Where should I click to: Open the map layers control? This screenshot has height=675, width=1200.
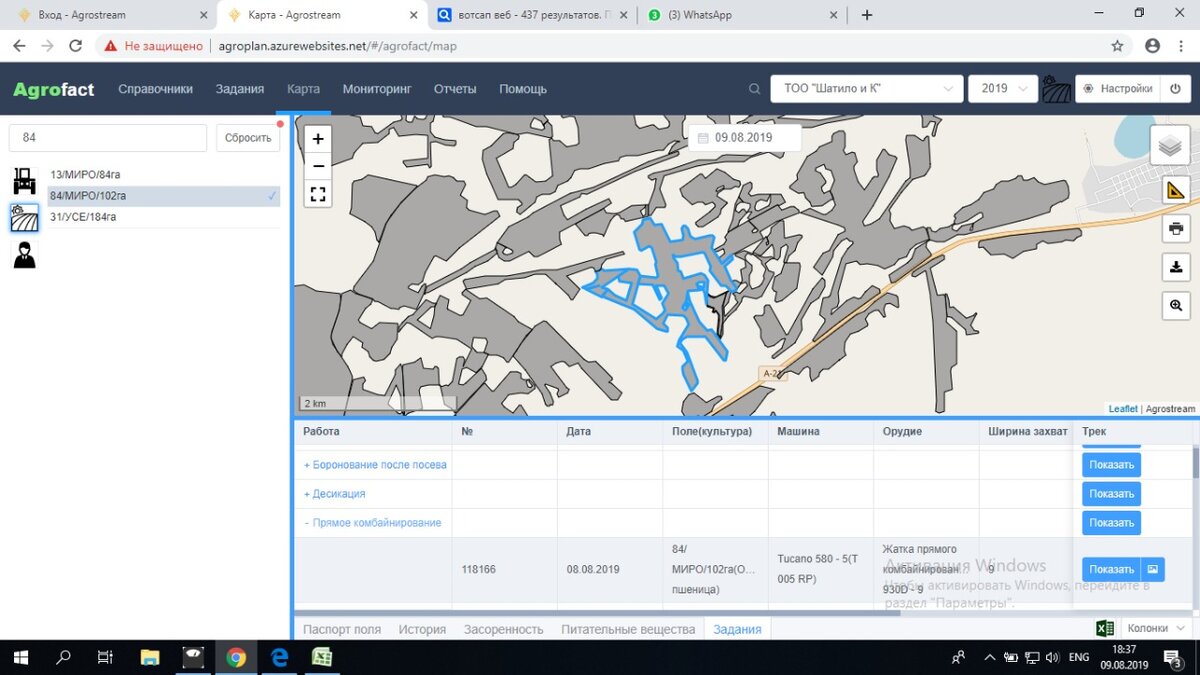pos(1169,146)
